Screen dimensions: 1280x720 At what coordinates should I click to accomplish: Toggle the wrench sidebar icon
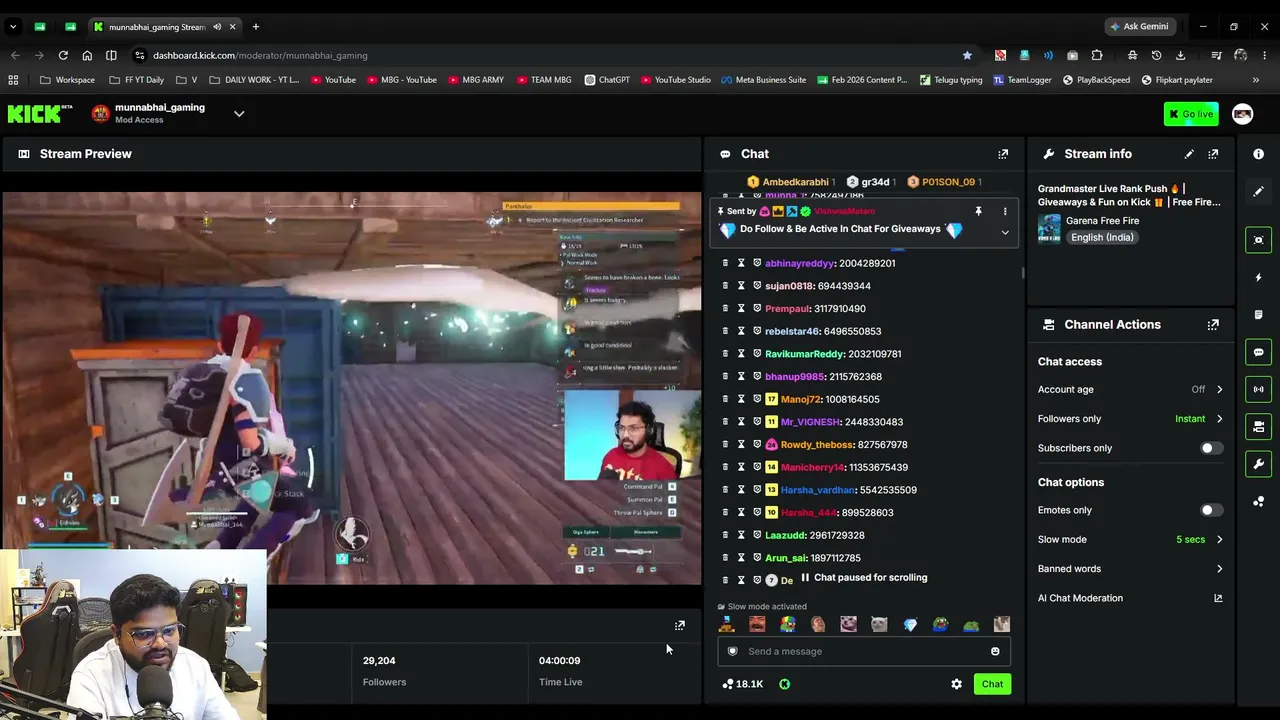point(1259,464)
